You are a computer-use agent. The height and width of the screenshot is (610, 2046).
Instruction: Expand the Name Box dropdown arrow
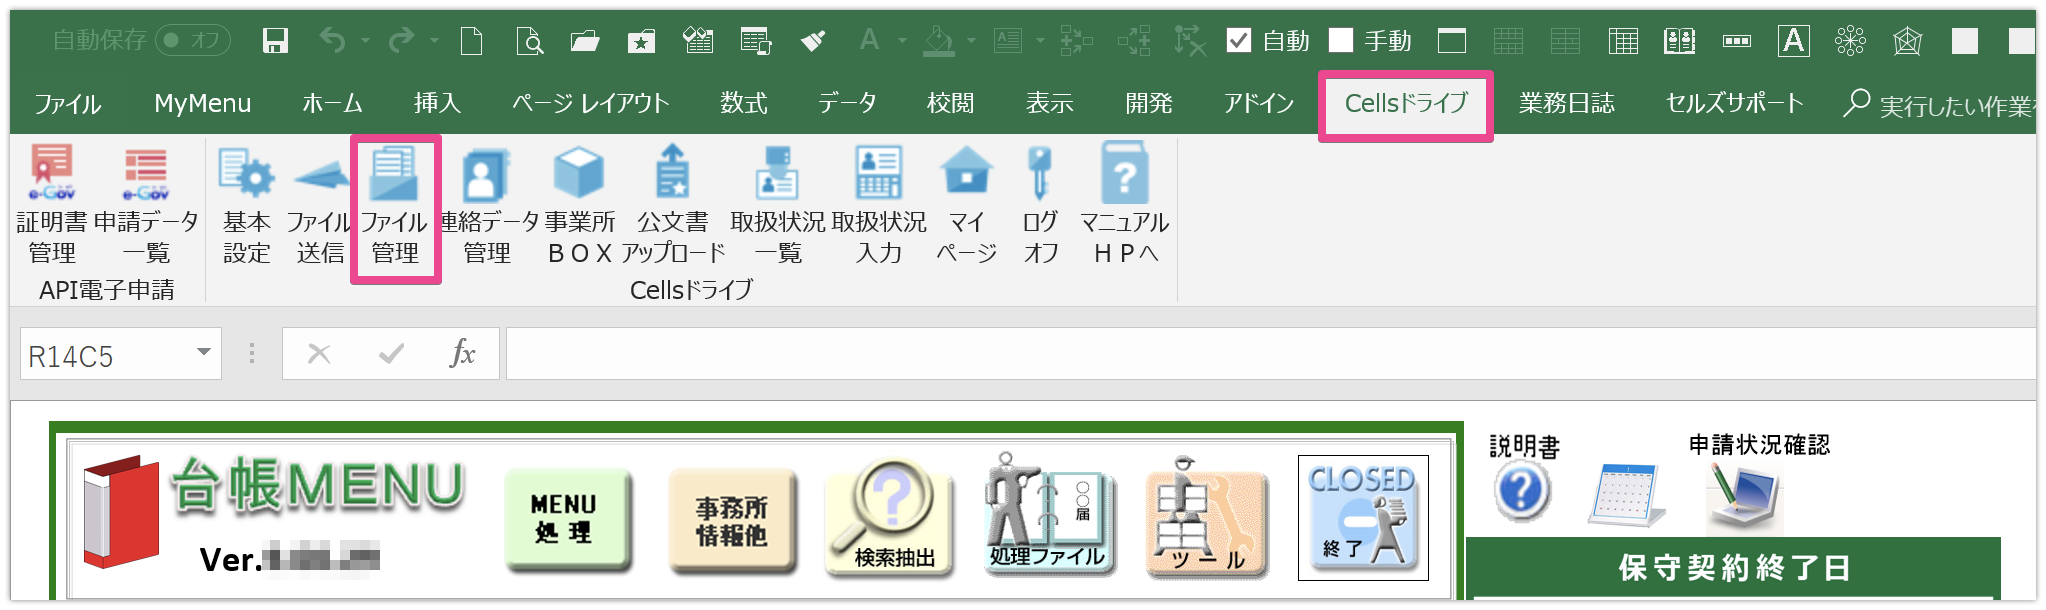(x=203, y=352)
